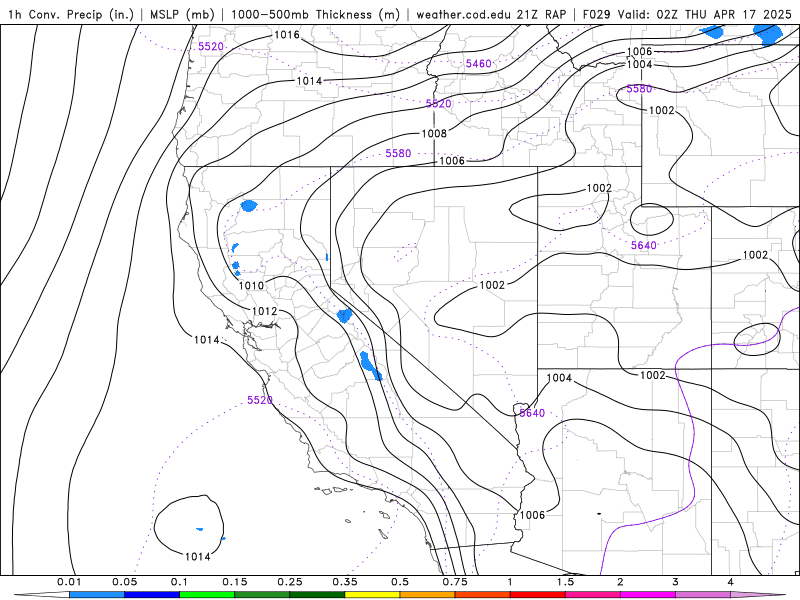Click the 1010 isobar label
This screenshot has width=800, height=600.
point(252,286)
